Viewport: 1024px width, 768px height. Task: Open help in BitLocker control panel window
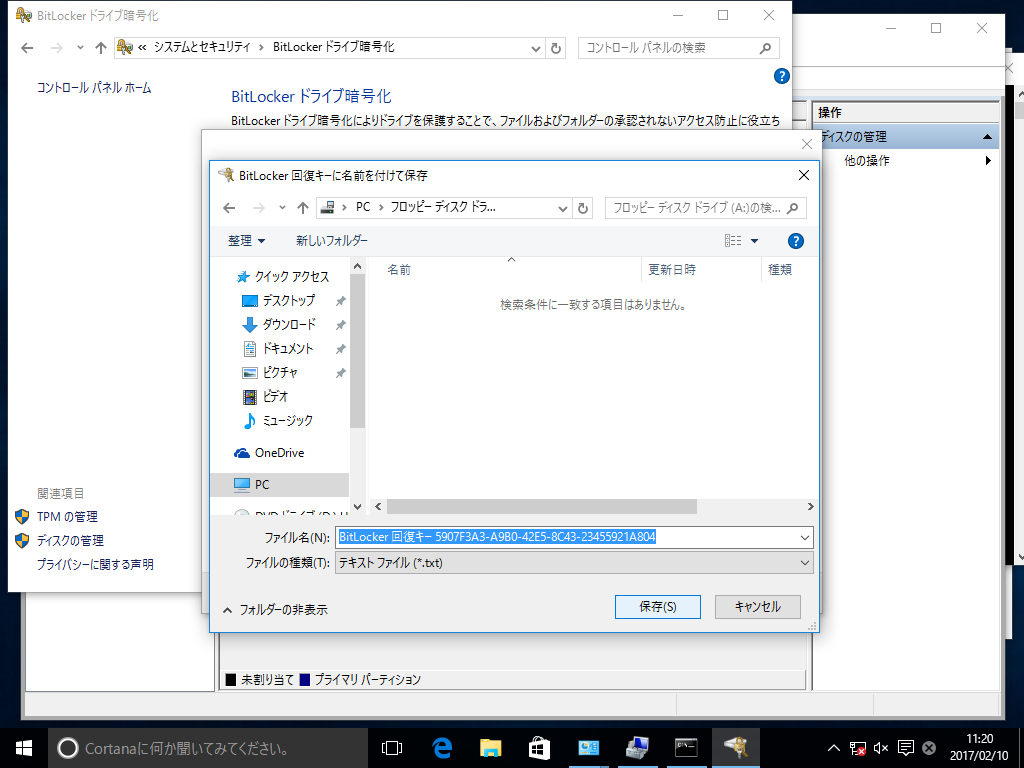(x=782, y=76)
